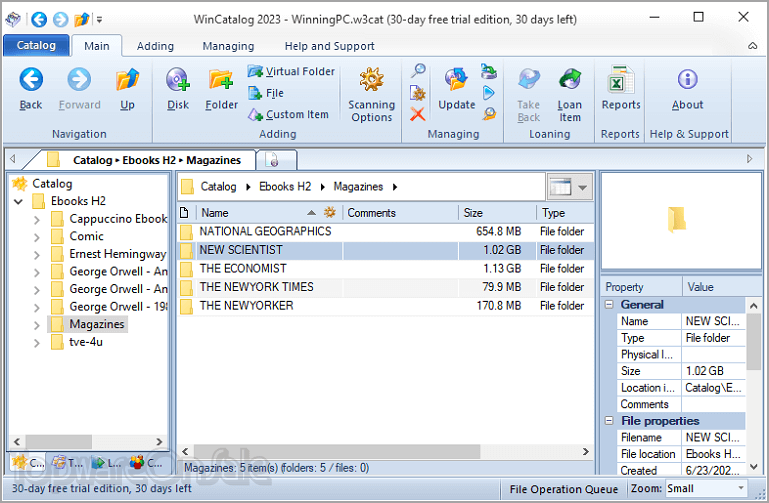This screenshot has width=769, height=503.
Task: Click quick access forward arrow in title bar
Action: point(61,20)
